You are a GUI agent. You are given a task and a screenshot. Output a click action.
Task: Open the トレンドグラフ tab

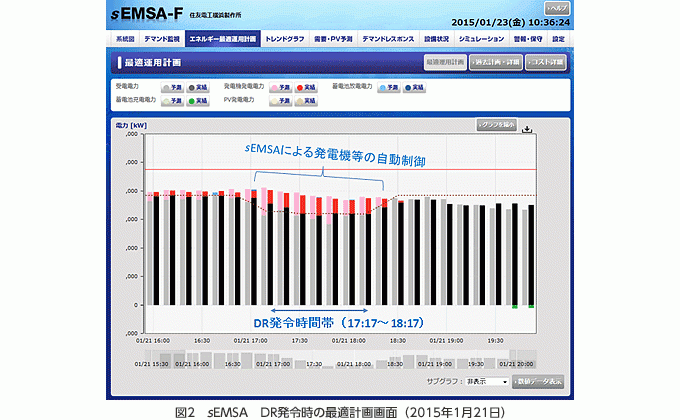point(284,39)
